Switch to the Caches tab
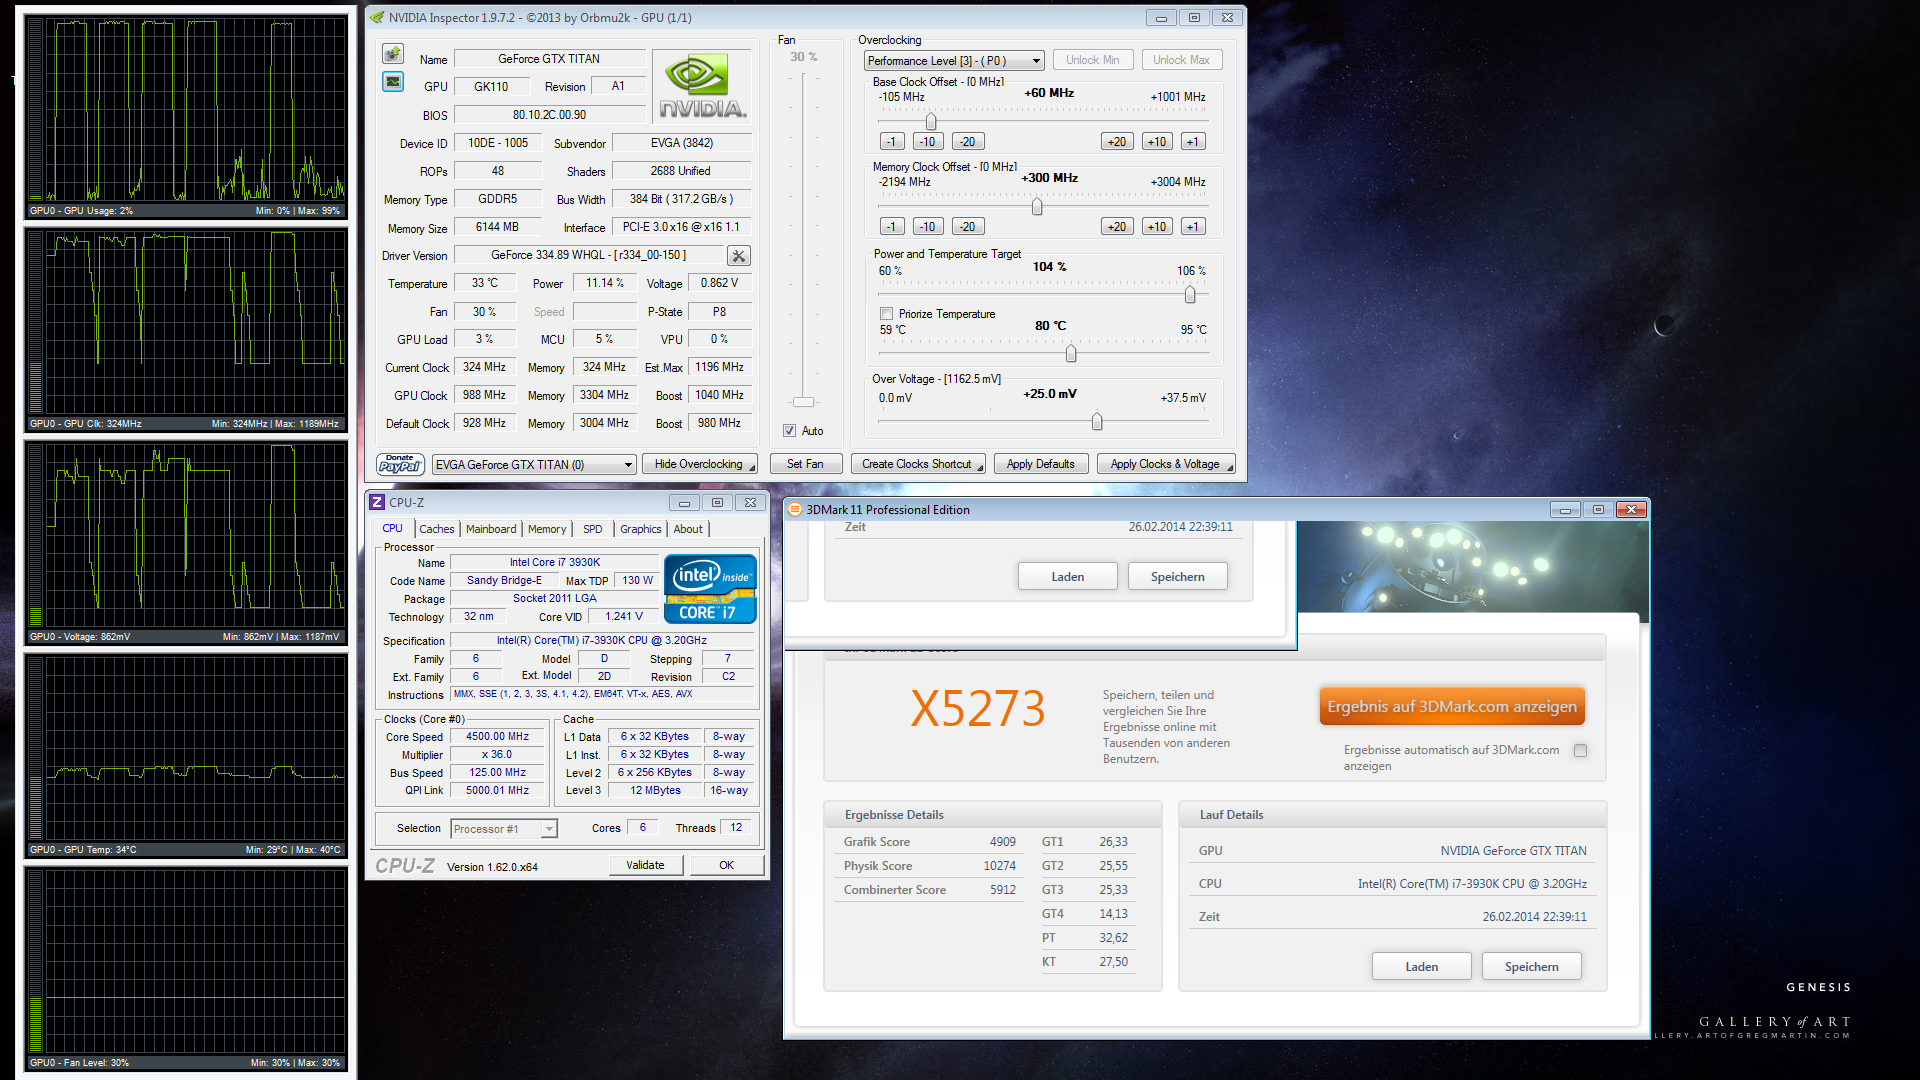 [x=436, y=529]
